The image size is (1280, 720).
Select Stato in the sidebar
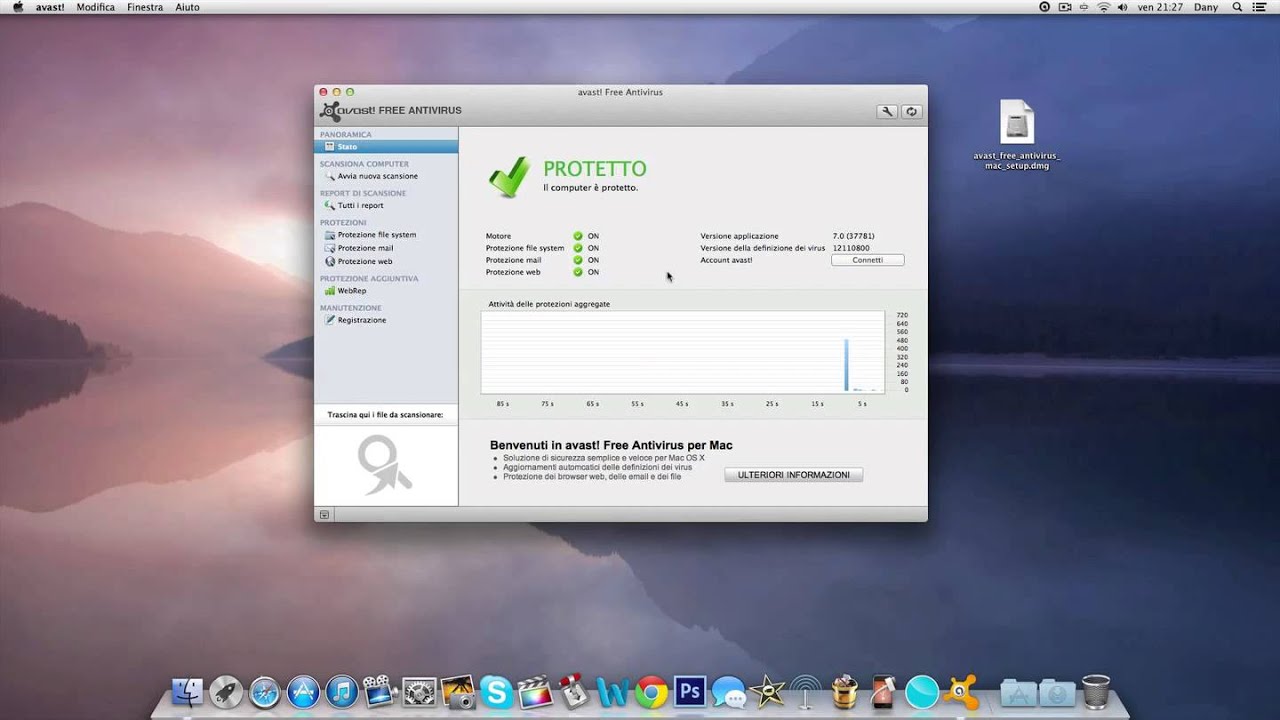pyautogui.click(x=386, y=146)
